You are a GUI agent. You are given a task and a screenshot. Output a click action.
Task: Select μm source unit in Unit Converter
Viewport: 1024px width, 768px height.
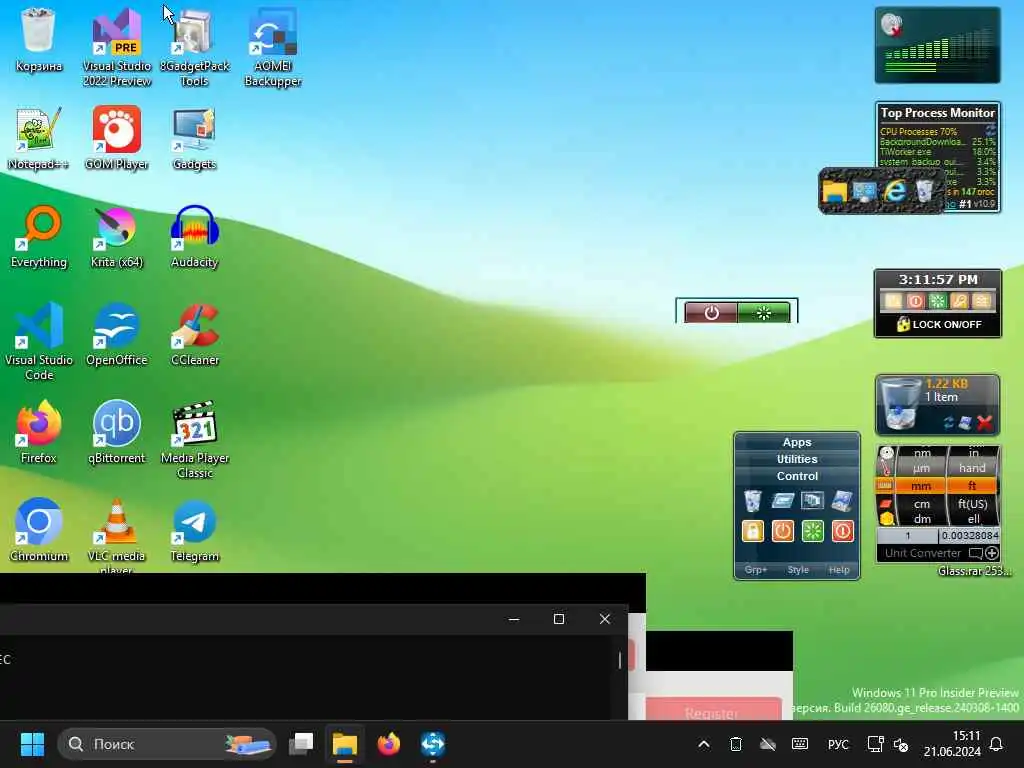[x=921, y=468]
